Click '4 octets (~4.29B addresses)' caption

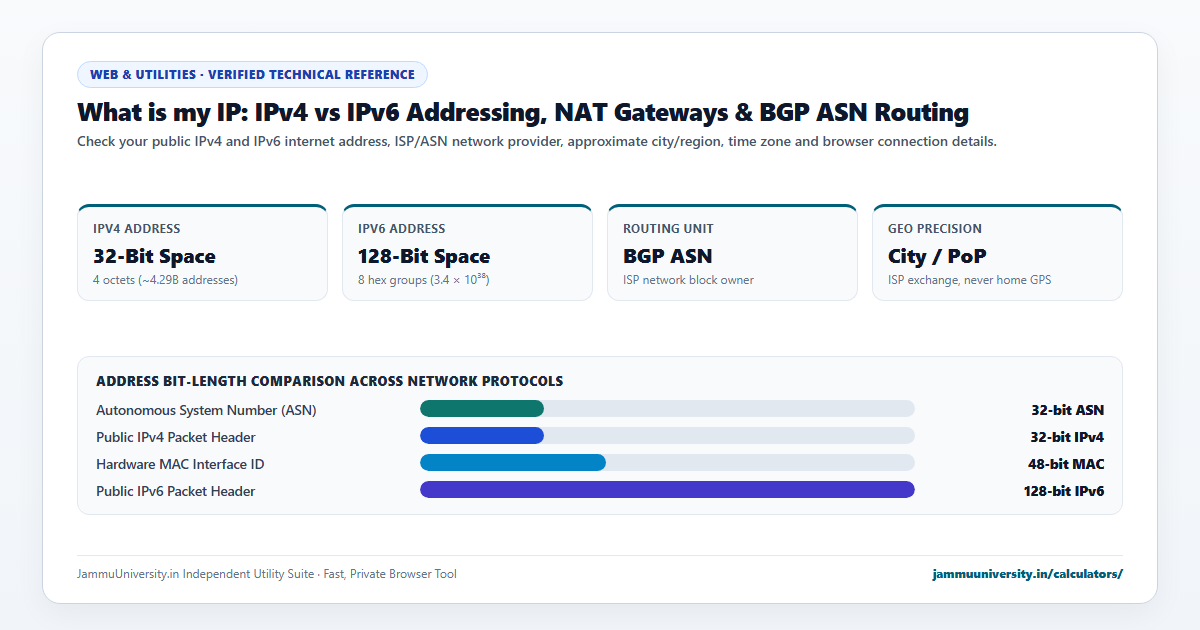166,280
